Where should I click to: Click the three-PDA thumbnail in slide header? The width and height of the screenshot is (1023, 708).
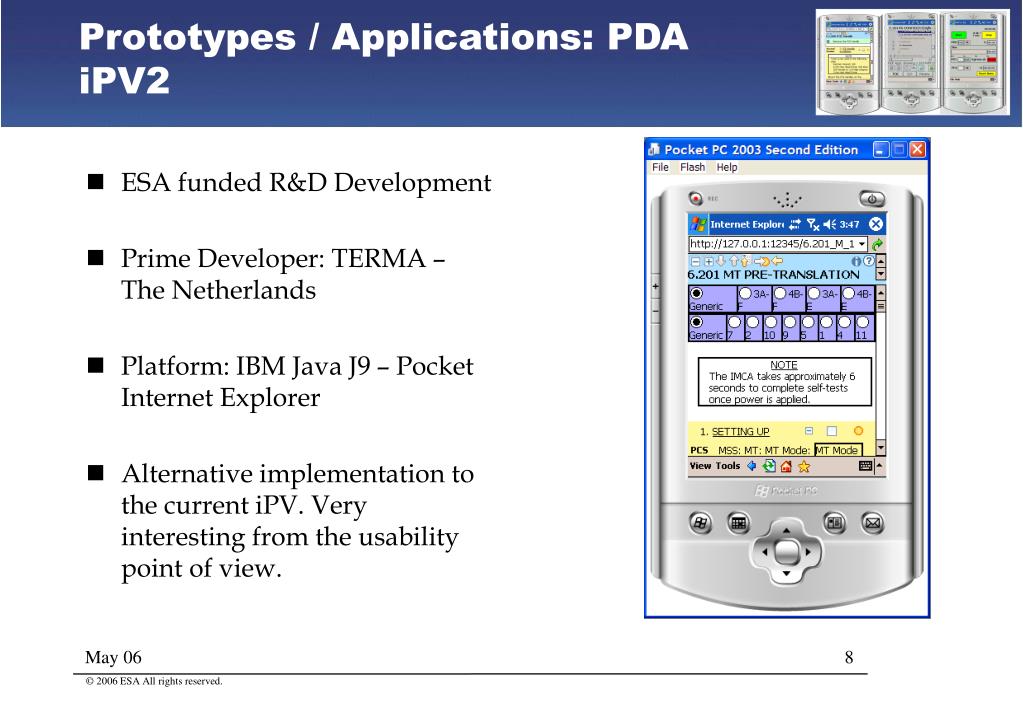point(913,62)
